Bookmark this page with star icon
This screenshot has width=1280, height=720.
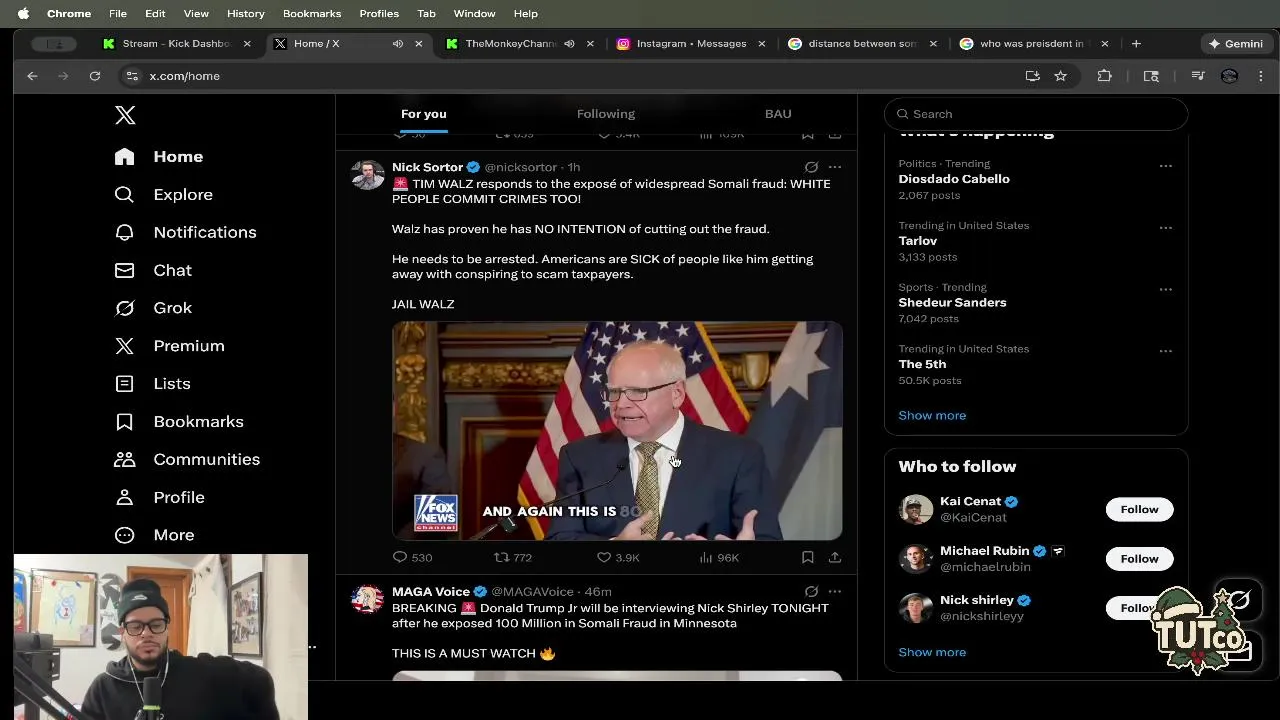pos(1061,76)
